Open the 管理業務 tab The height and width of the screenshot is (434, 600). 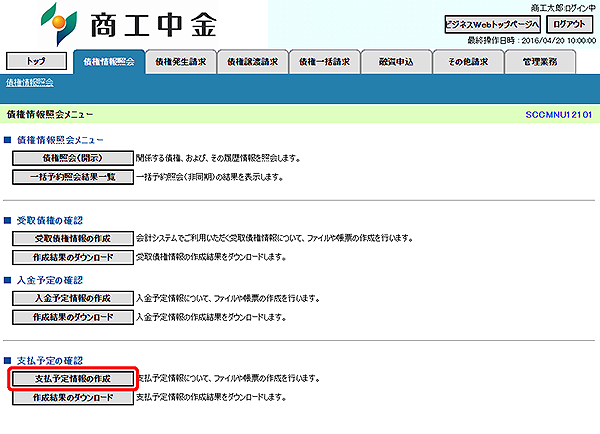coord(540,62)
